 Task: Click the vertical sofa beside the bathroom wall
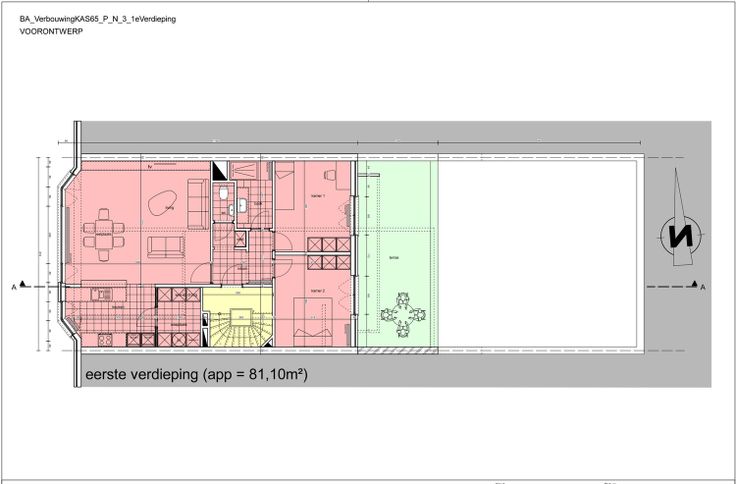(x=197, y=203)
